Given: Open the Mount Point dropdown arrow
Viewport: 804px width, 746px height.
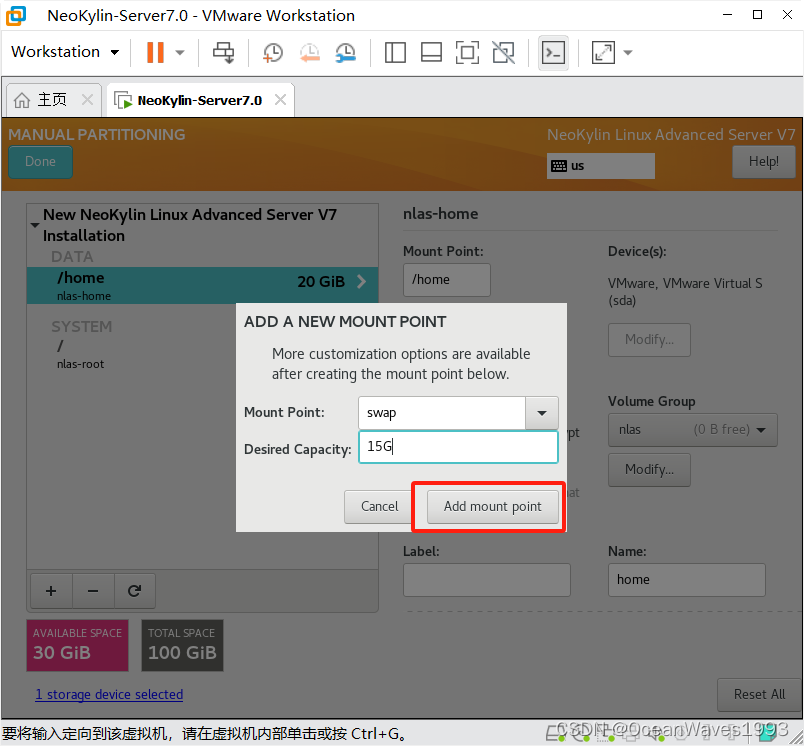Looking at the screenshot, I should pyautogui.click(x=542, y=413).
